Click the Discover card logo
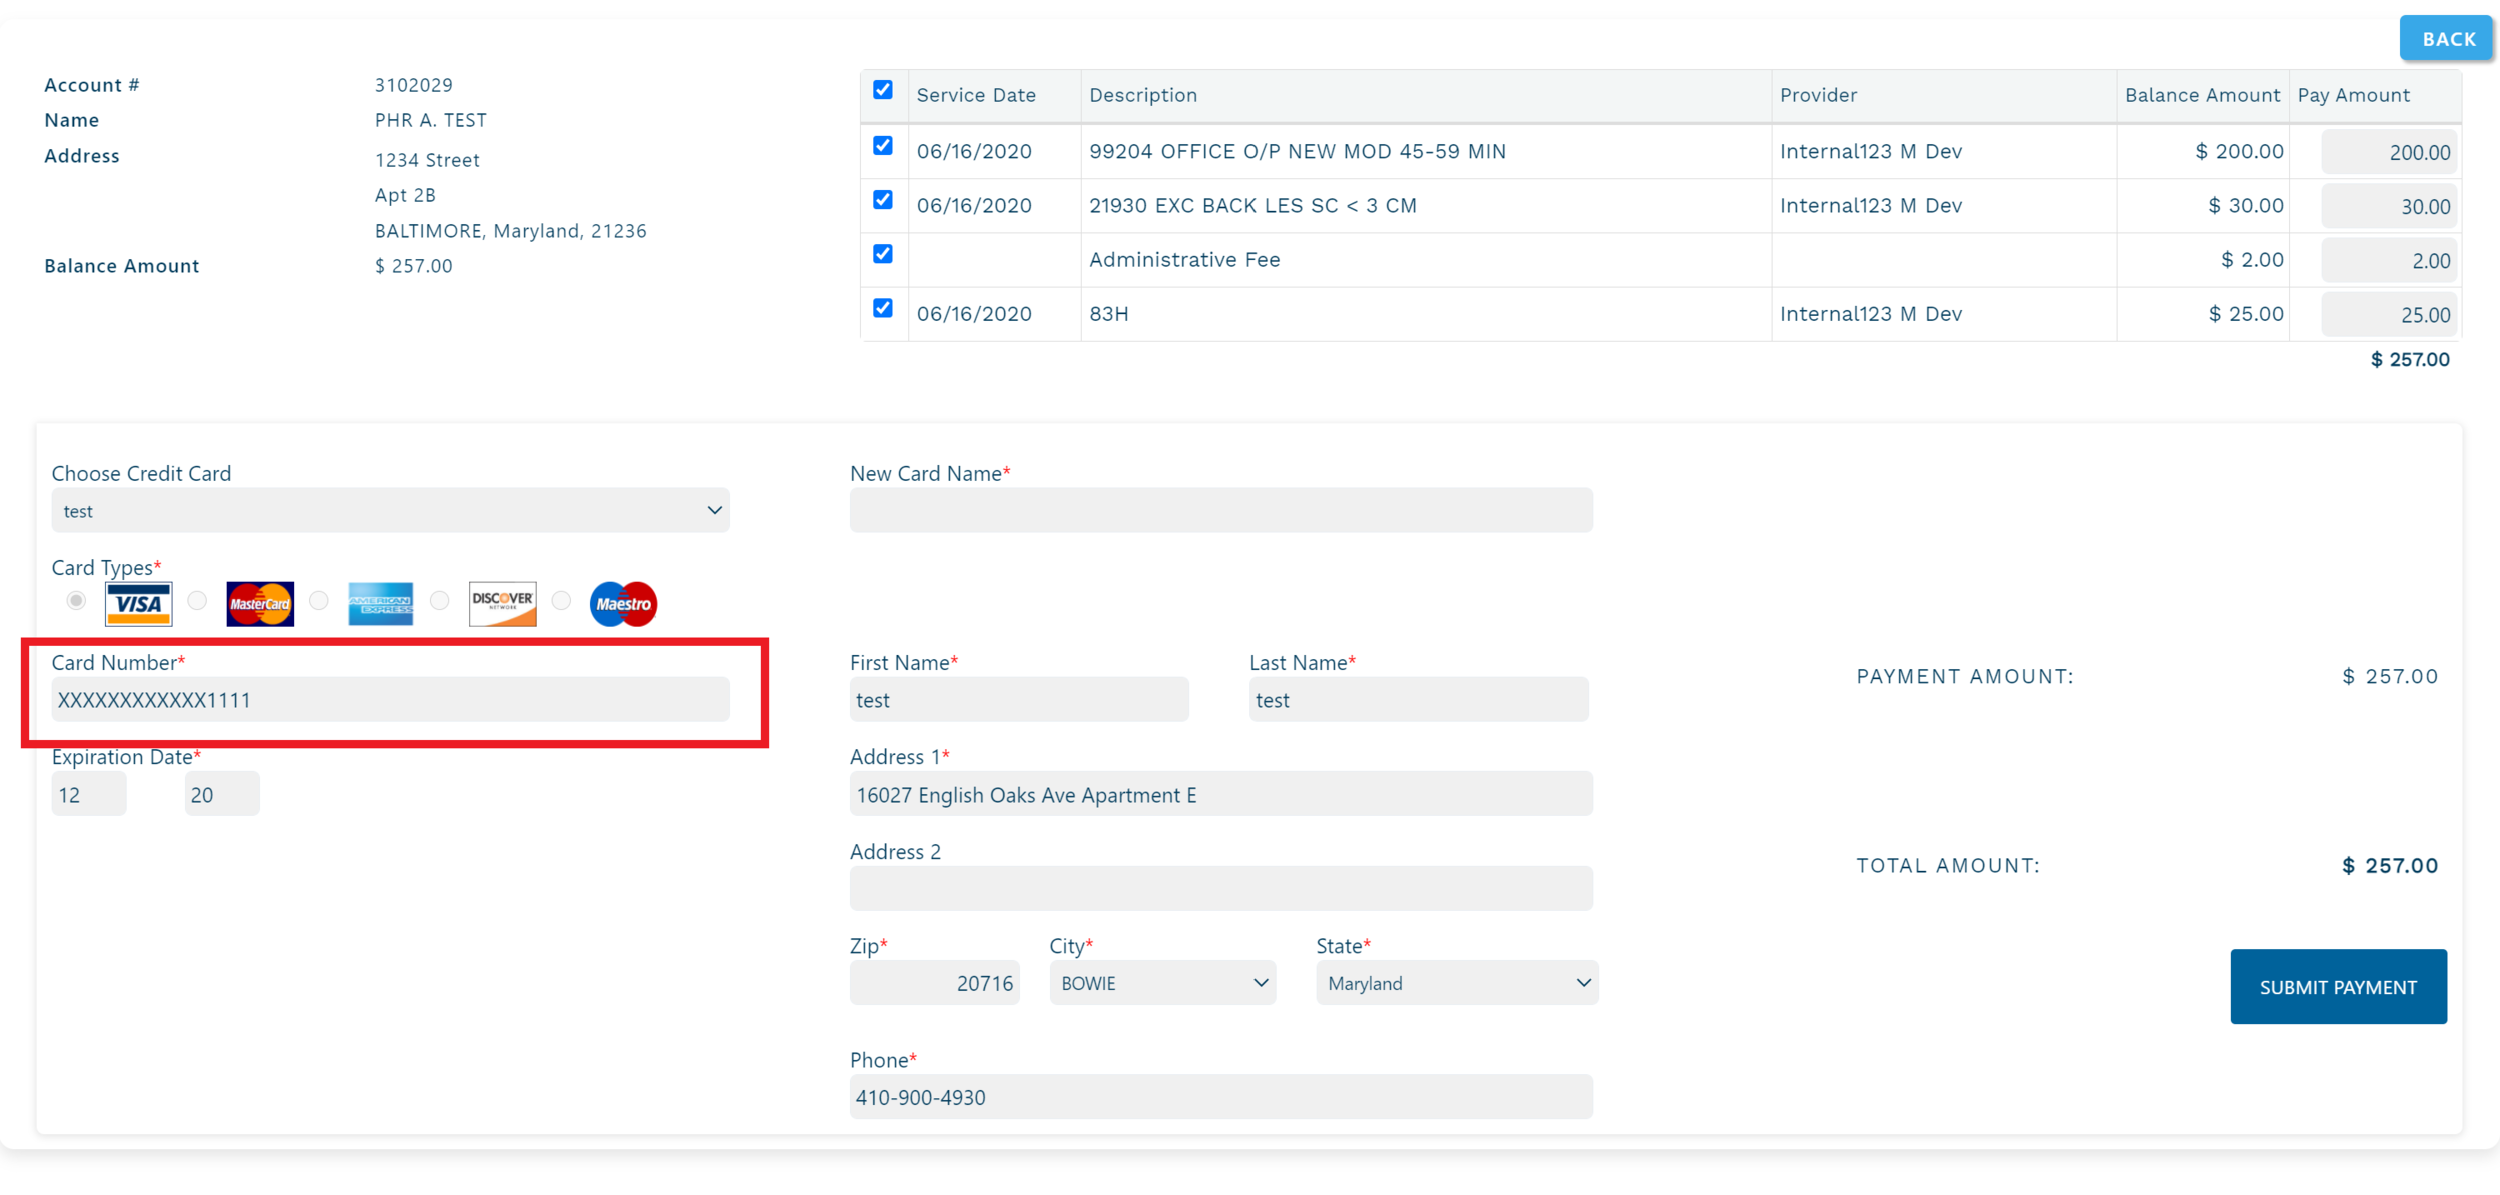Viewport: 2500px width, 1195px height. 502,603
